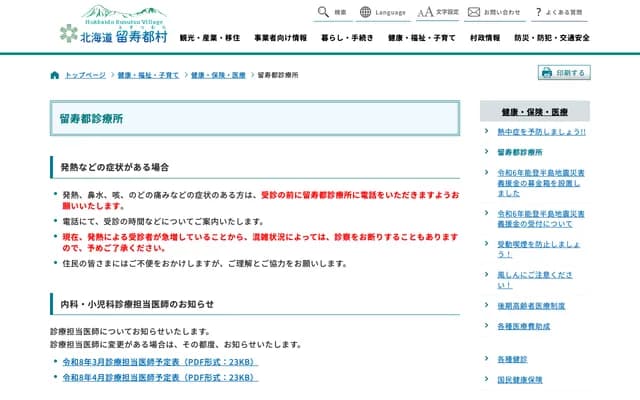Click the 健康・保険・医療 sidebar heading
Image resolution: width=640 pixels, height=400 pixels.
tap(535, 111)
